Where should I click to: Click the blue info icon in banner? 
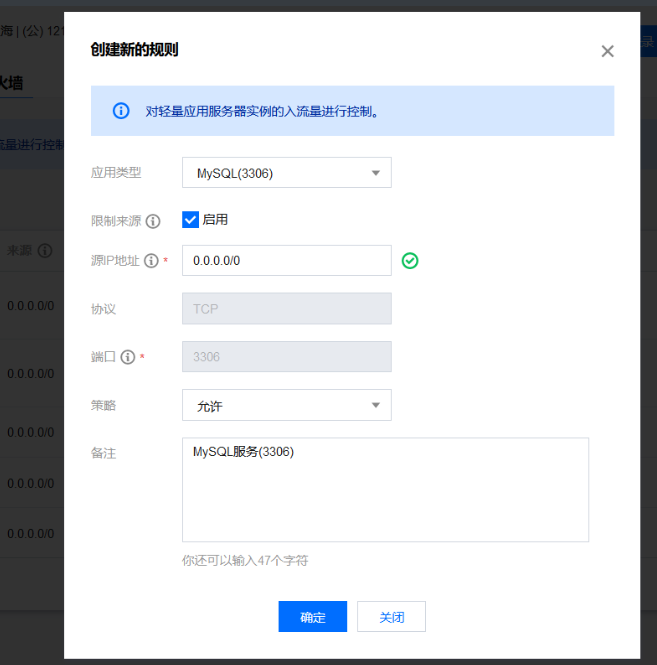click(121, 111)
